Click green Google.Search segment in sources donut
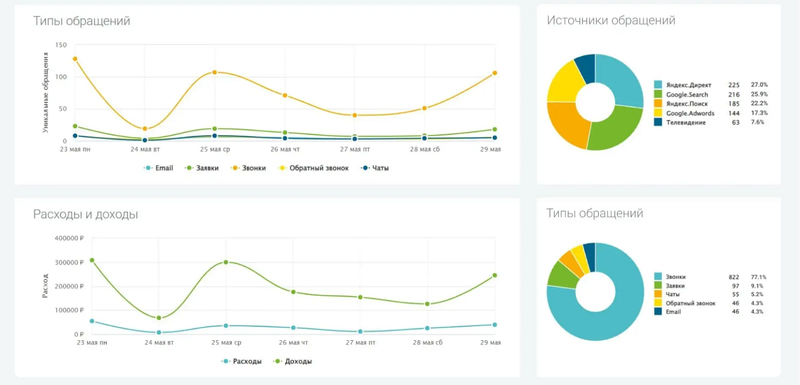 (x=617, y=129)
